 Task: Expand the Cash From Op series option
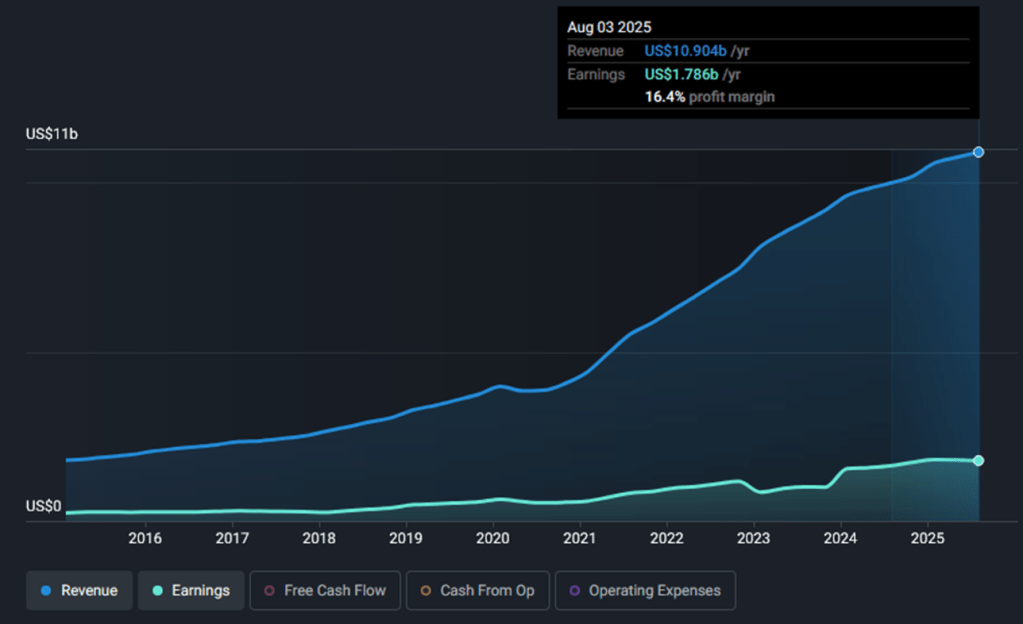[477, 591]
